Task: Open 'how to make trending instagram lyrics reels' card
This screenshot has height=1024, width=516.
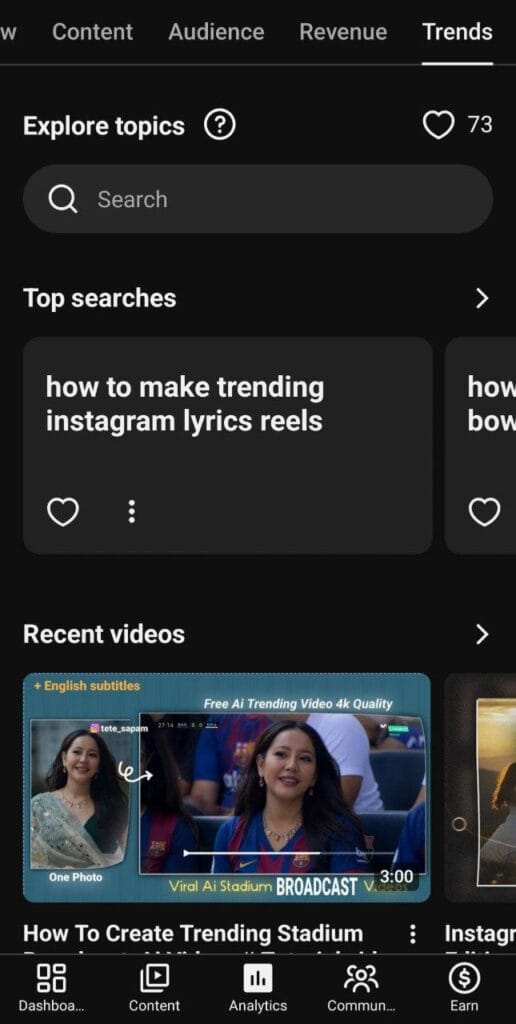Action: [x=227, y=445]
